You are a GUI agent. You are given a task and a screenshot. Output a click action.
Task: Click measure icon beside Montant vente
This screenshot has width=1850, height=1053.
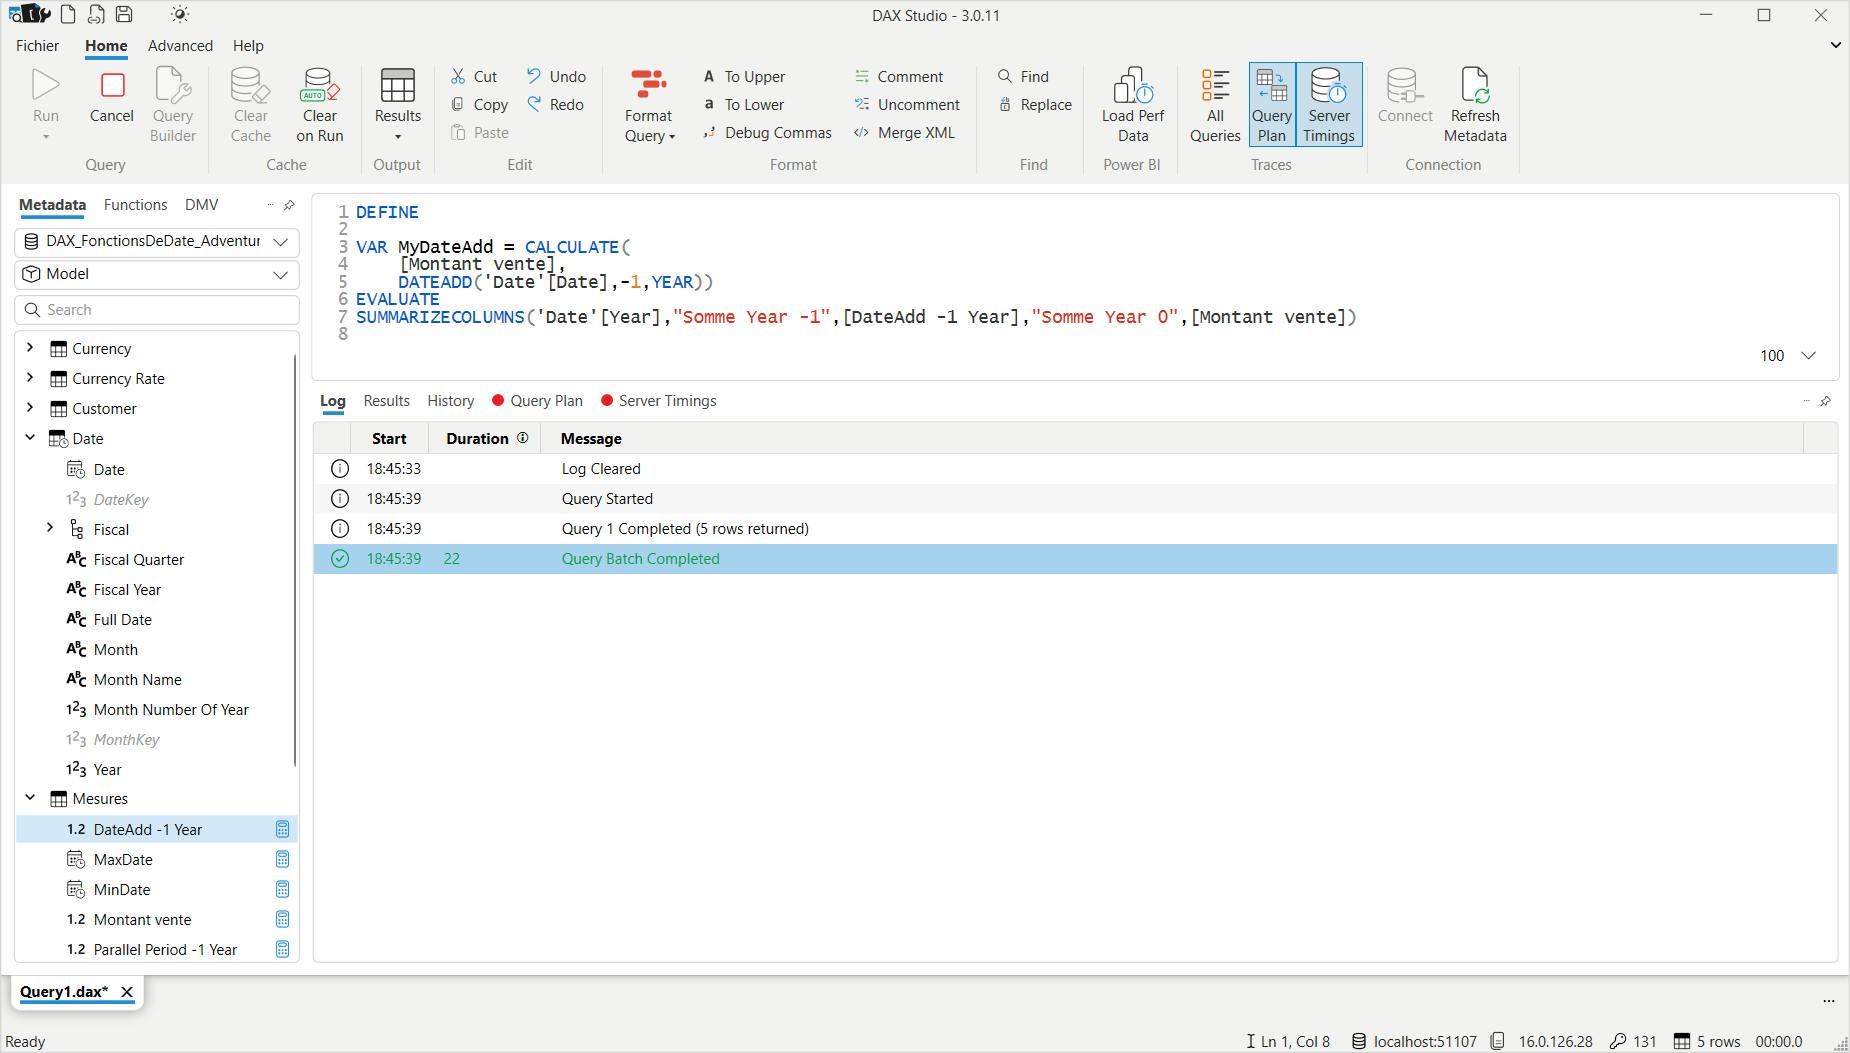click(x=282, y=919)
